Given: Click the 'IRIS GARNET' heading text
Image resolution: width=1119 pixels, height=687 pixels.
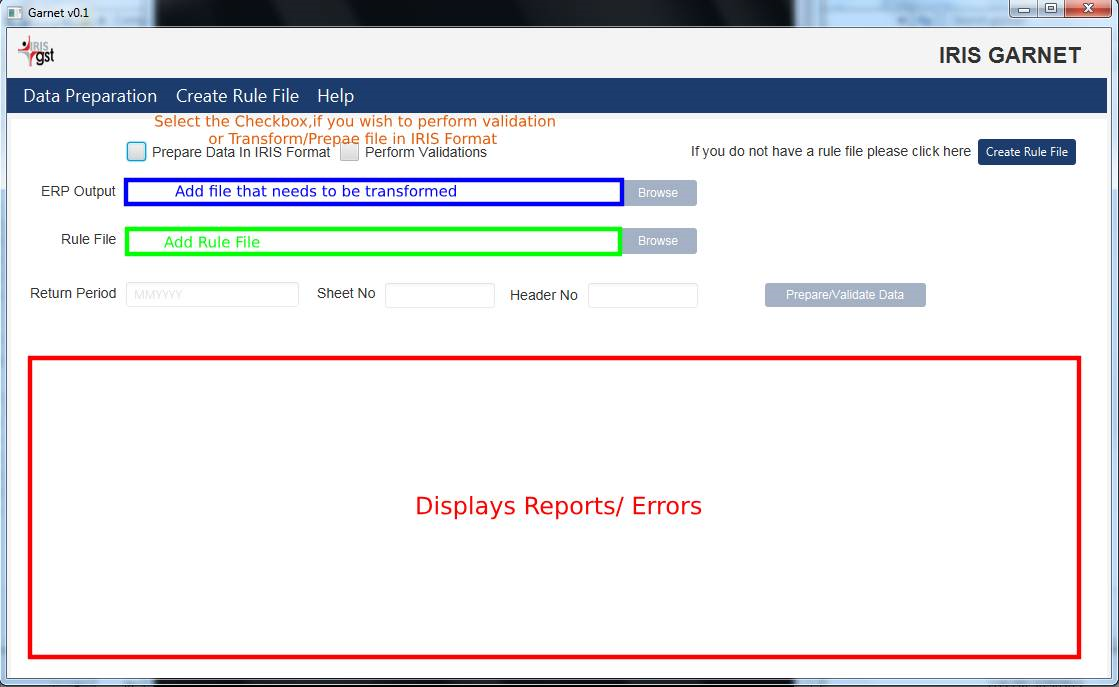Looking at the screenshot, I should click(1010, 55).
